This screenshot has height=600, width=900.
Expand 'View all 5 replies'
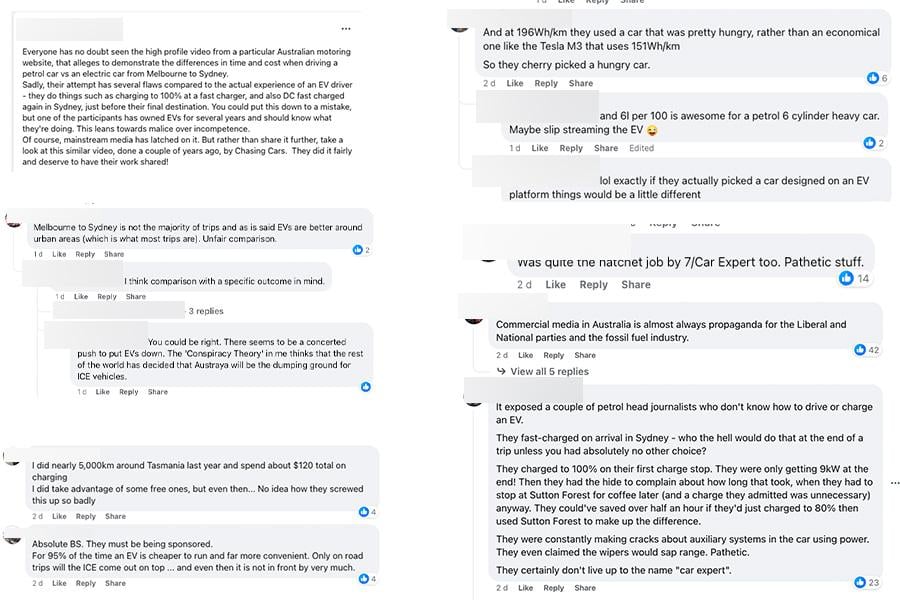tap(548, 371)
